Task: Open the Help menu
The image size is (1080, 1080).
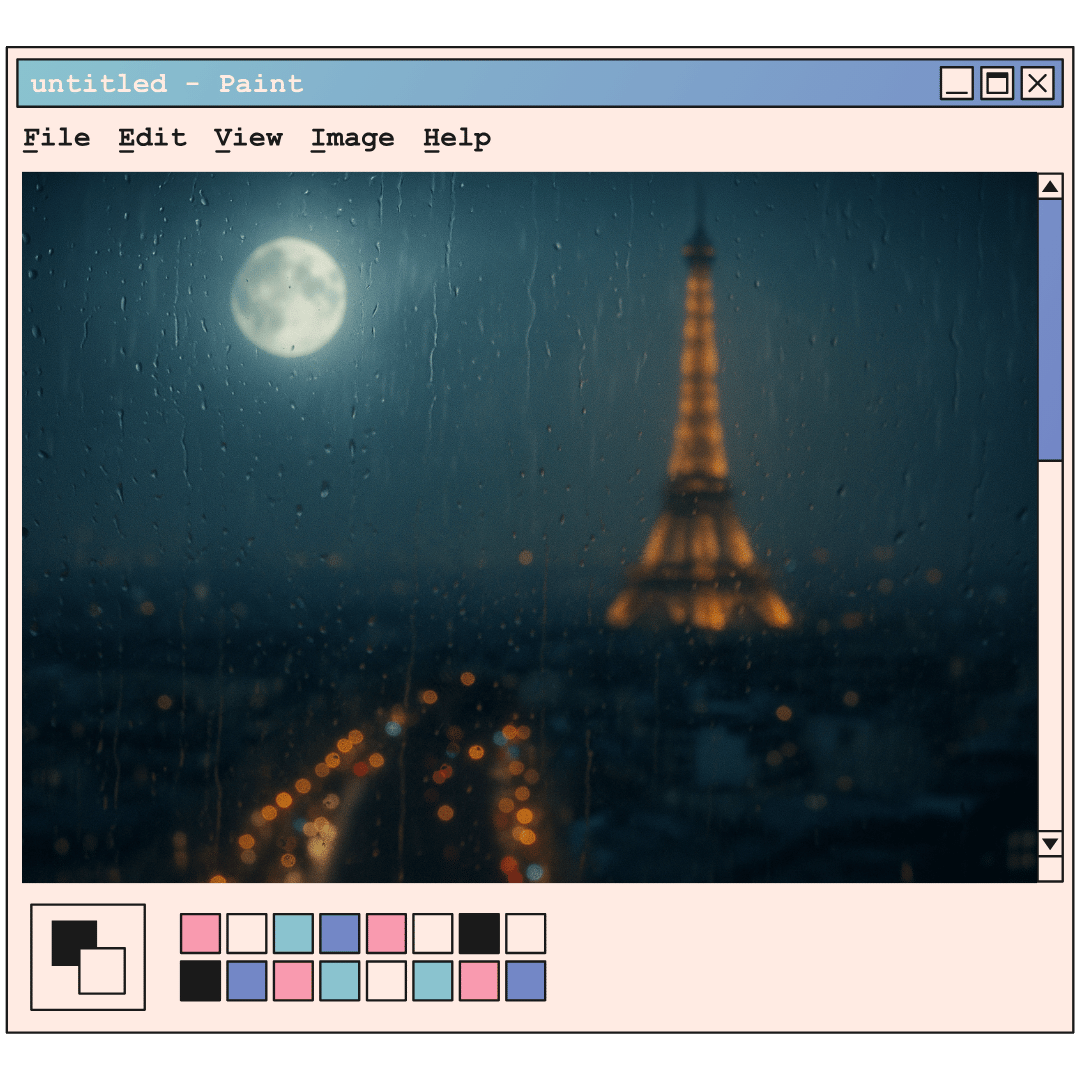Action: click(x=457, y=138)
